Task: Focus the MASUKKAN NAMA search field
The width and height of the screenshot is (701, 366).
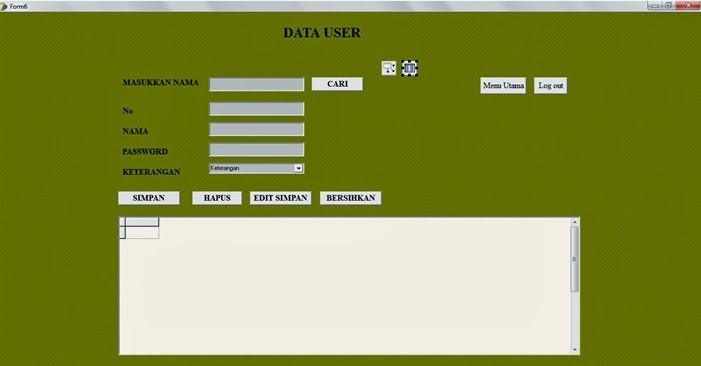Action: (x=257, y=84)
